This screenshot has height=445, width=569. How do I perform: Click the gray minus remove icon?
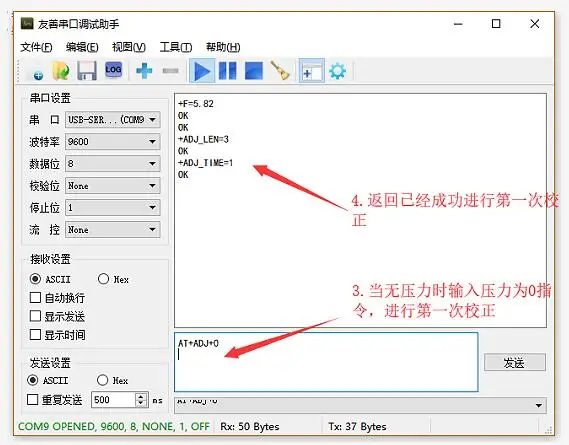[170, 71]
